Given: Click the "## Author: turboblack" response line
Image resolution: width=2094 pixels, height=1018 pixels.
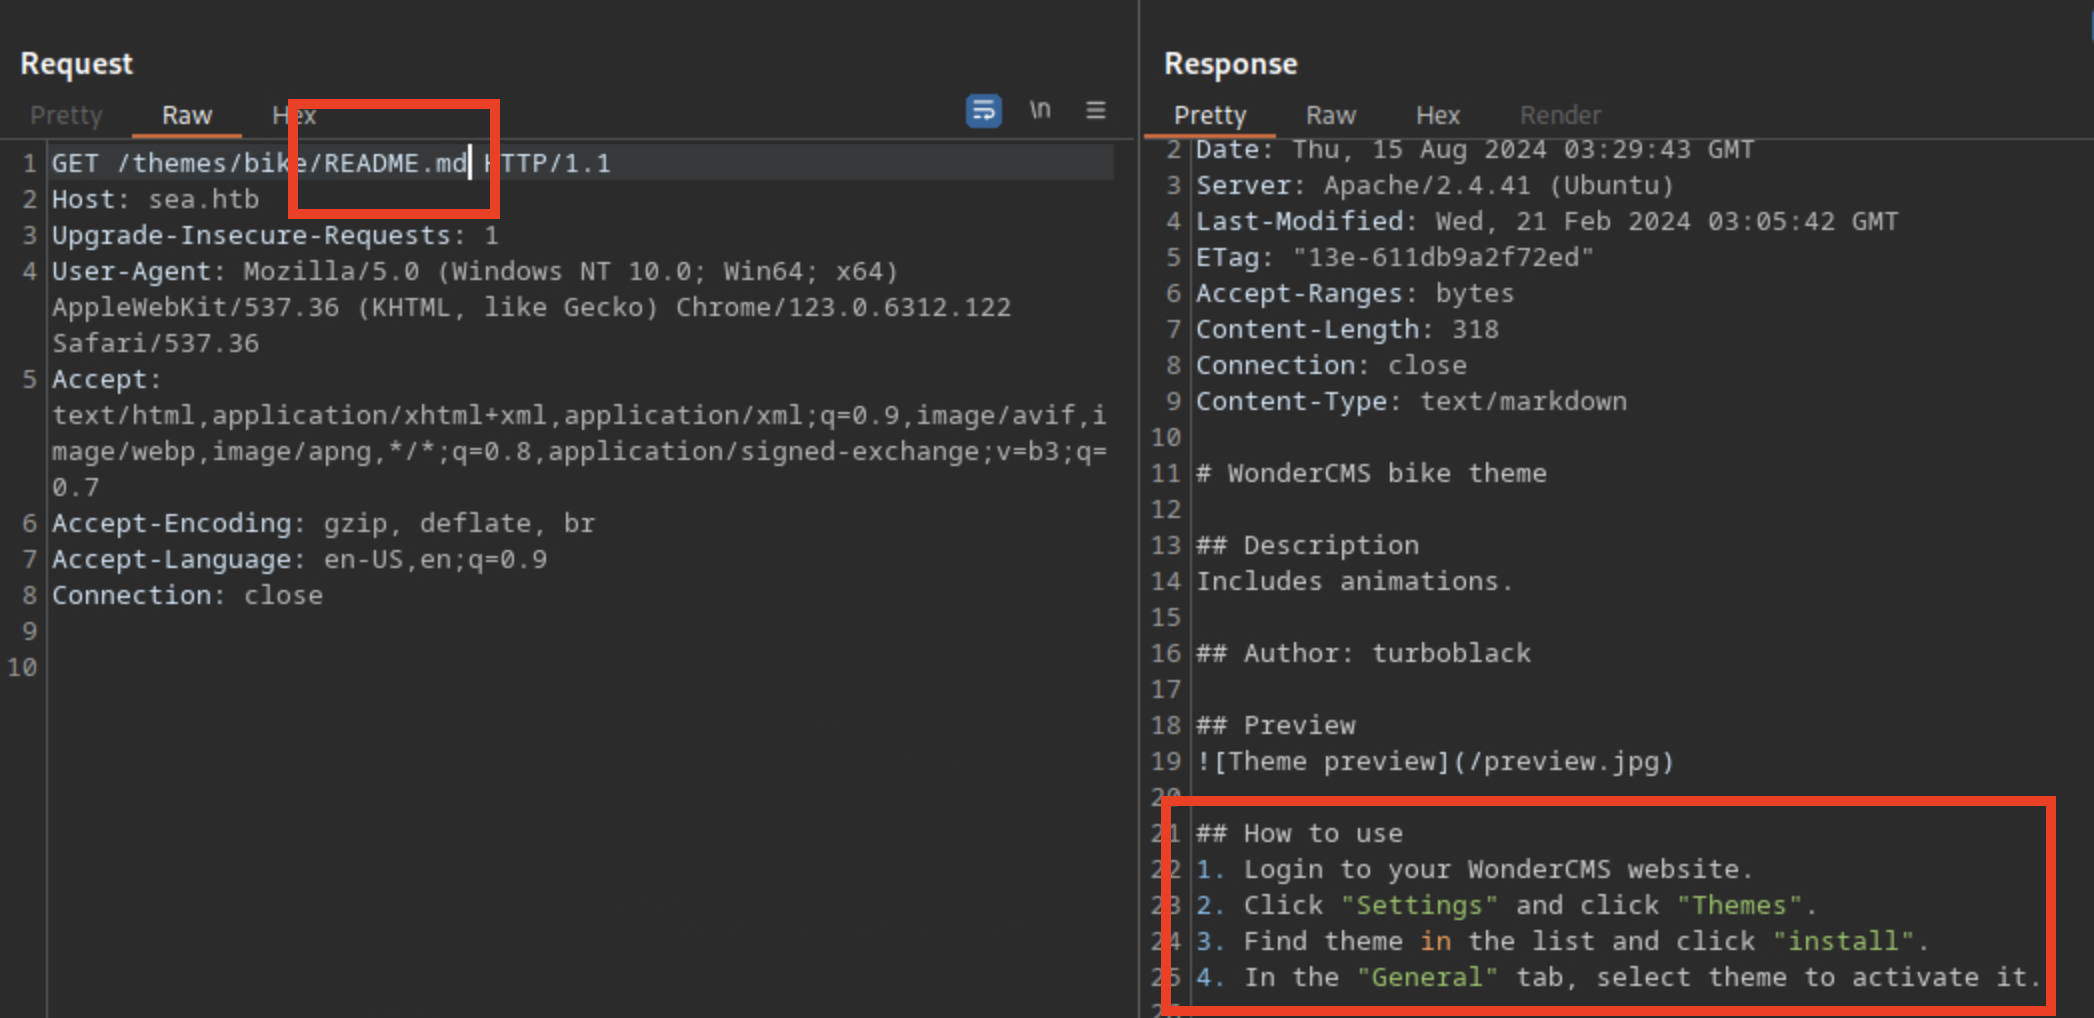Looking at the screenshot, I should click(x=1364, y=654).
